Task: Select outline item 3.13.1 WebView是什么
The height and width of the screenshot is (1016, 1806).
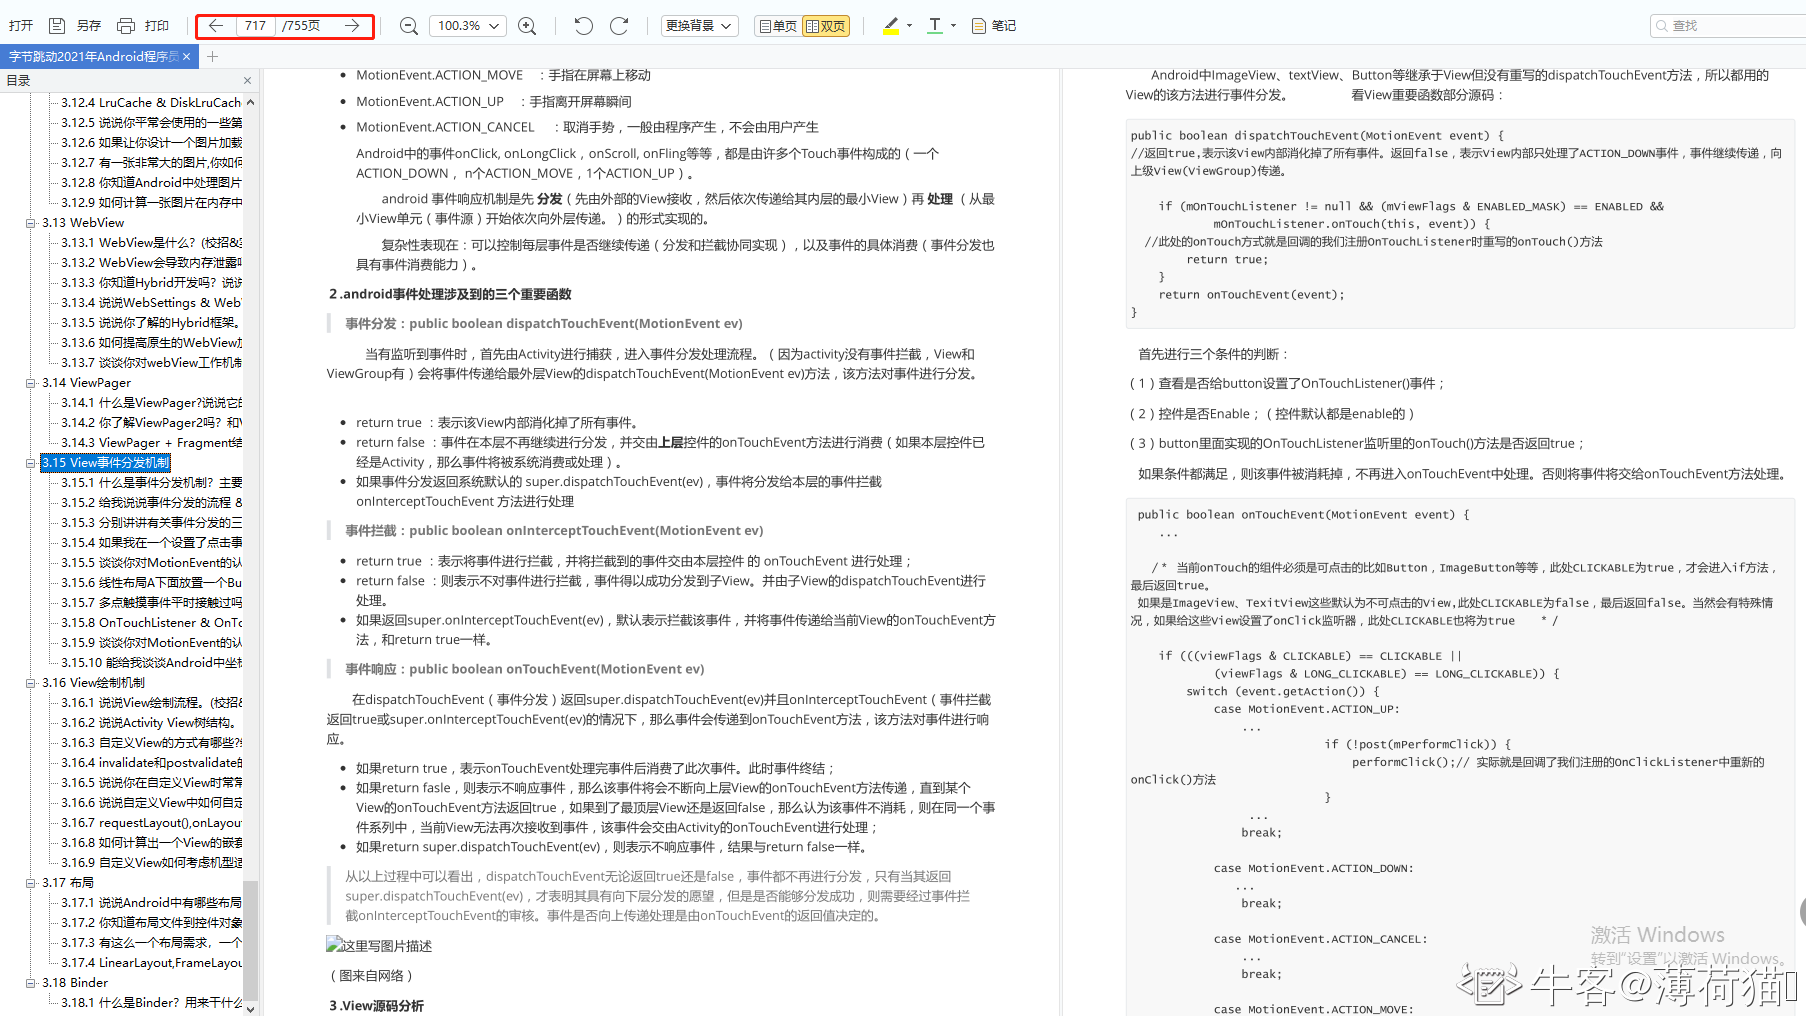Action: coord(151,243)
